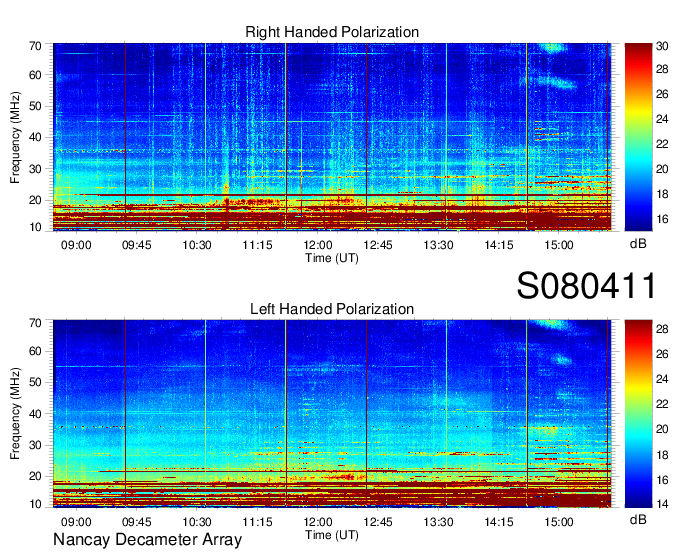This screenshot has width=680, height=552.
Task: Click 11:15 tick on Right Handed time axis
Action: point(257,245)
